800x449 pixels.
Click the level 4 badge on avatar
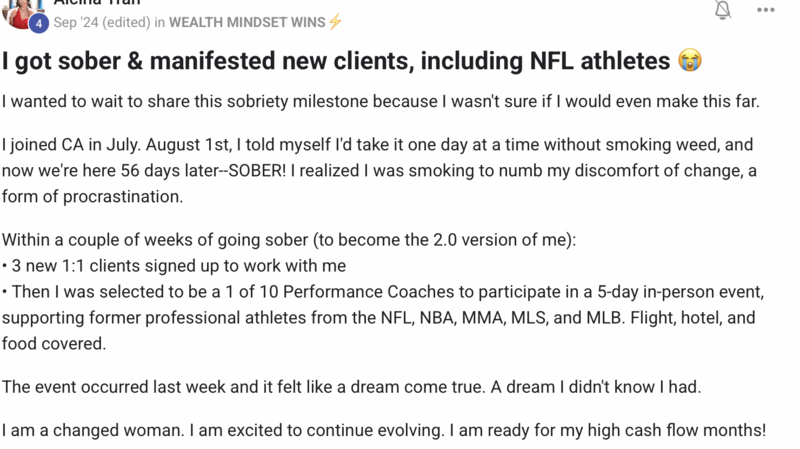pyautogui.click(x=38, y=23)
